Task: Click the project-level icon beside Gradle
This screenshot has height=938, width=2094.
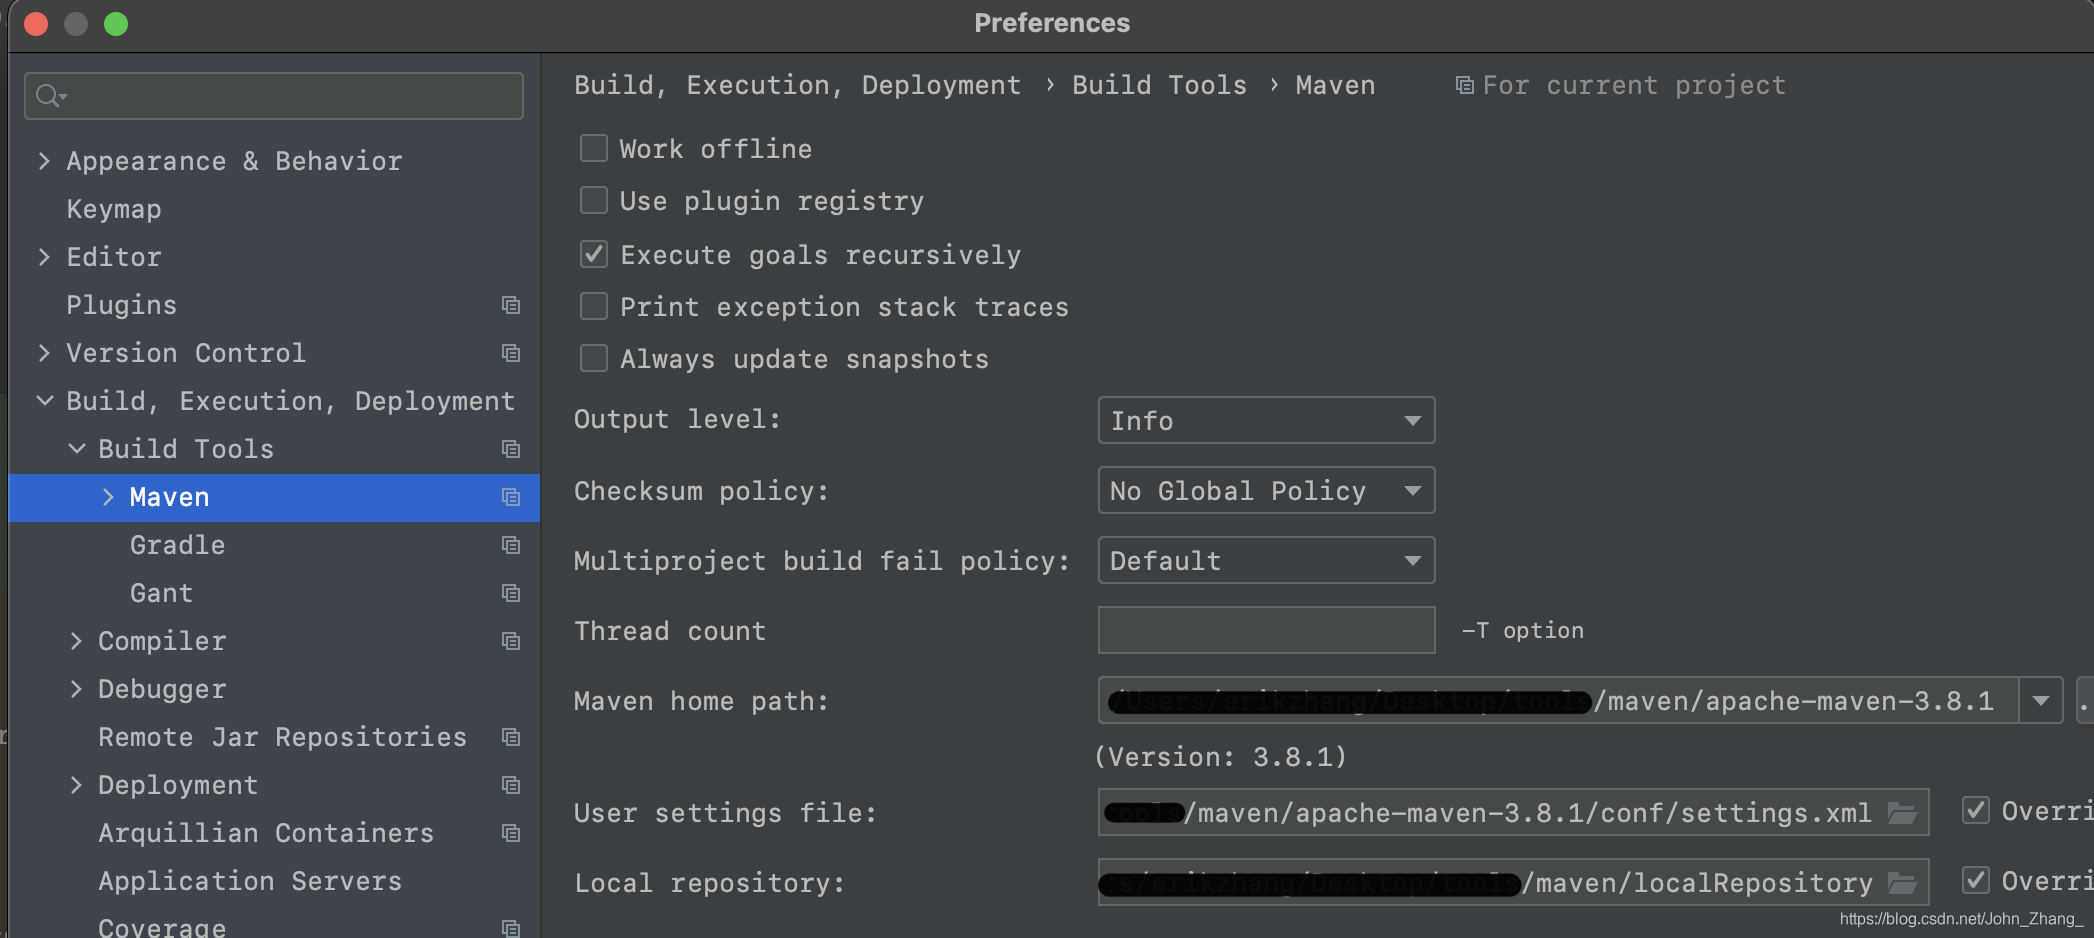Action: [x=511, y=545]
